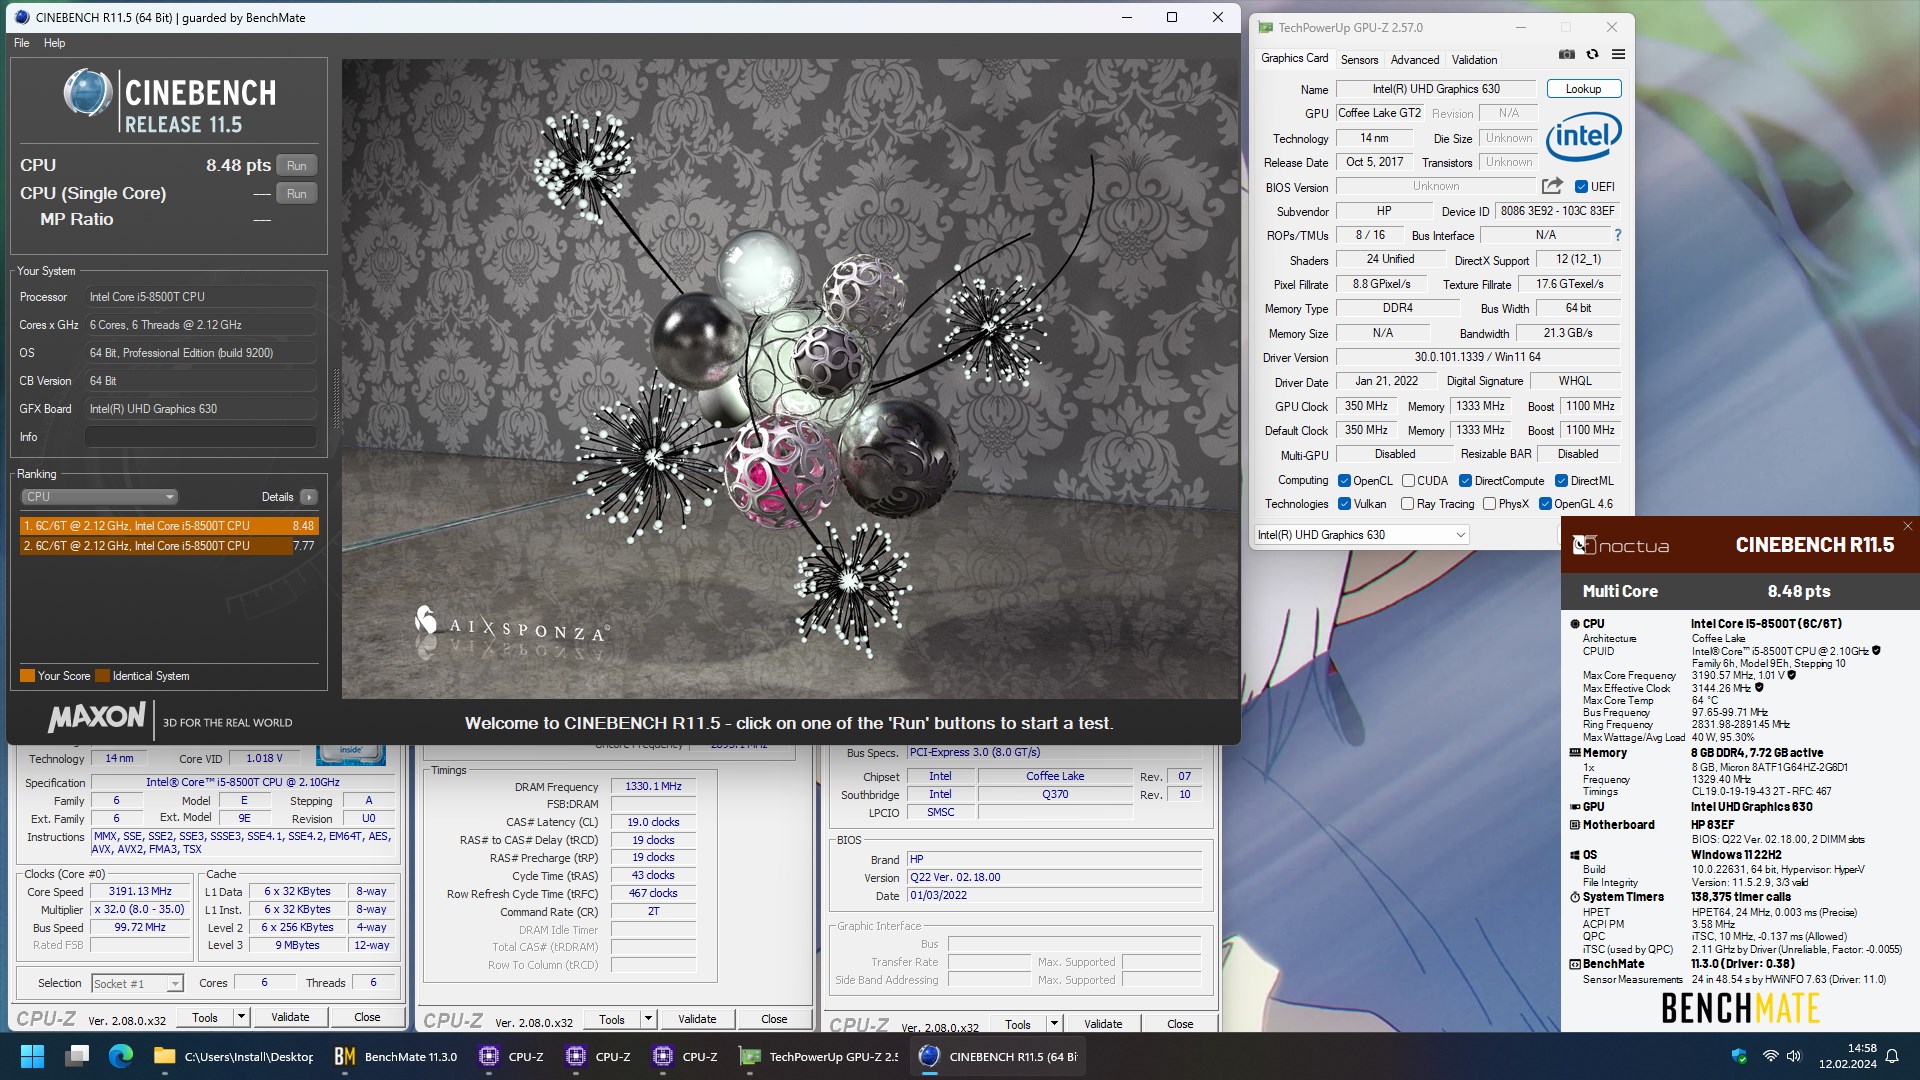Click Windows Security tray icon
Screen dimensions: 1920x1080
pyautogui.click(x=1739, y=1056)
